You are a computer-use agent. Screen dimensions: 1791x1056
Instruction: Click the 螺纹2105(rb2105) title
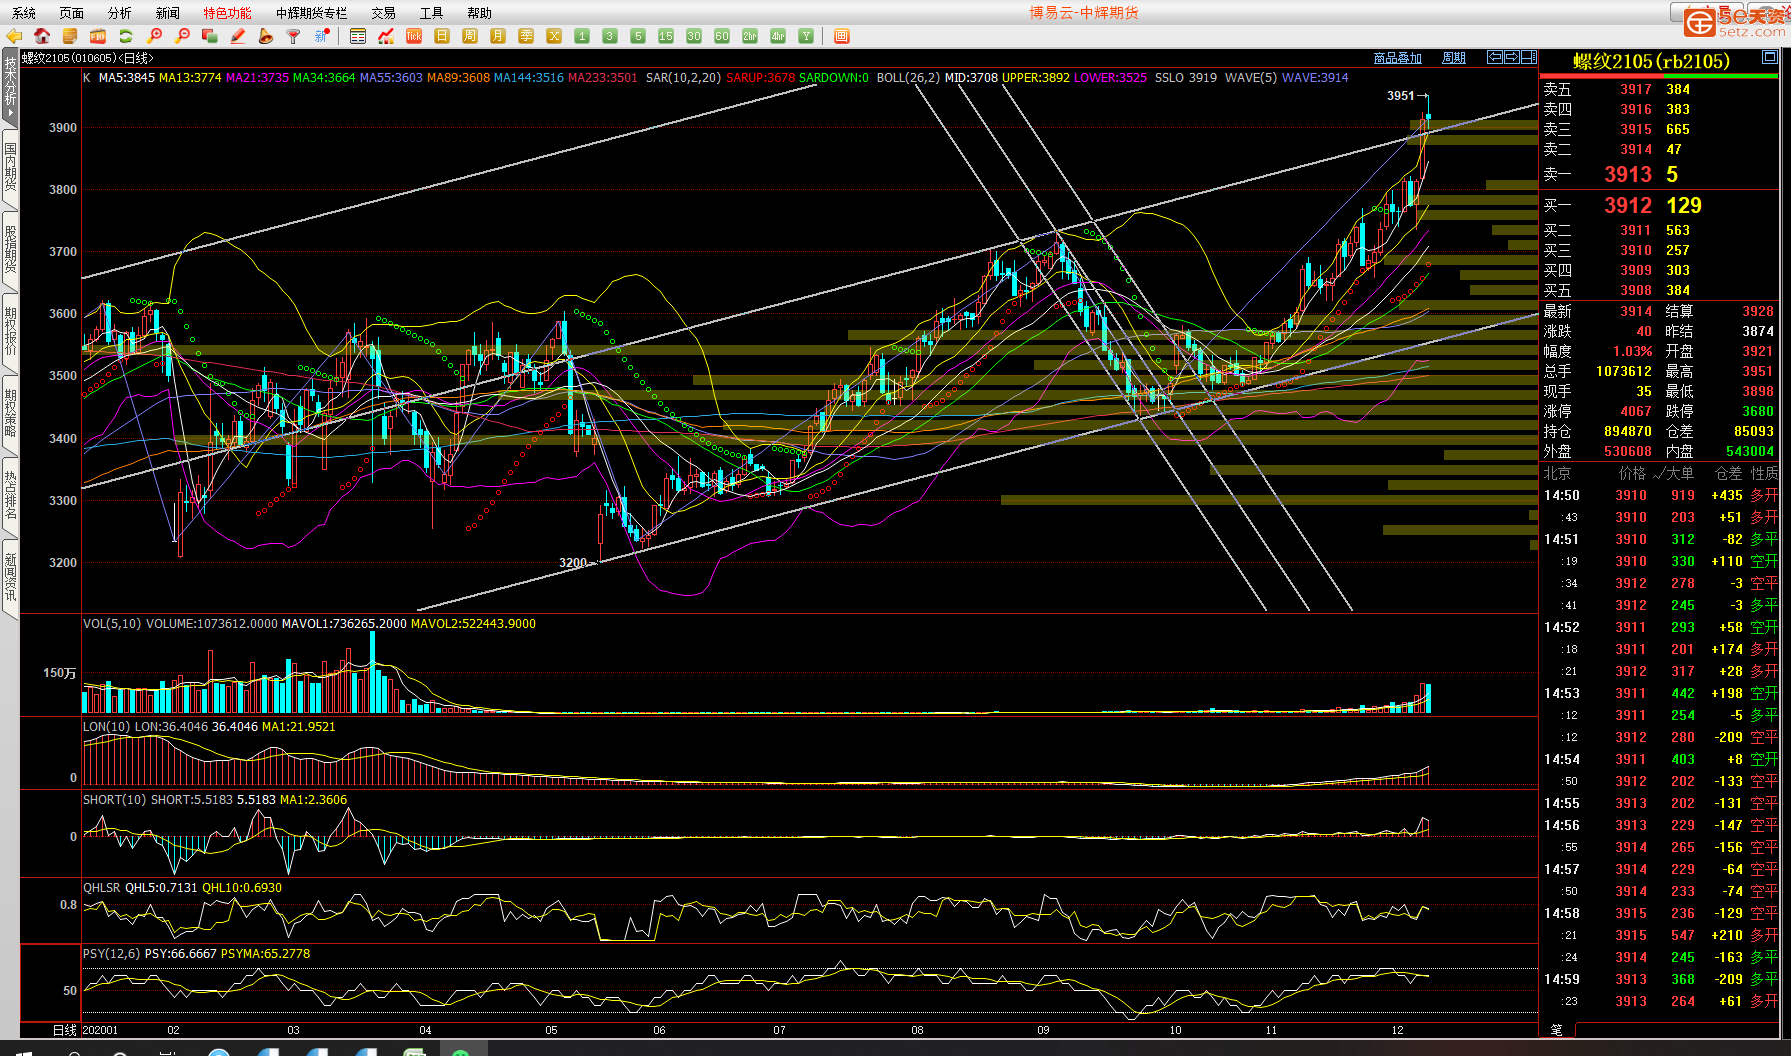(1651, 61)
